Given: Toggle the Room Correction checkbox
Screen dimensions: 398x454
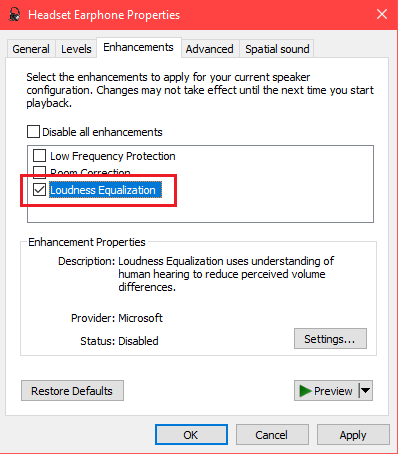Looking at the screenshot, I should 39,170.
